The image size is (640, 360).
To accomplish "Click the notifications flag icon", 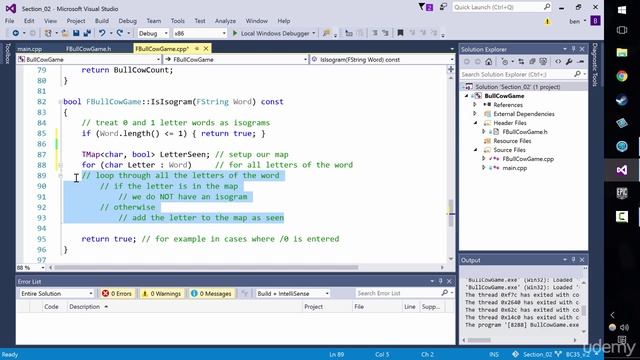I will click(x=426, y=7).
